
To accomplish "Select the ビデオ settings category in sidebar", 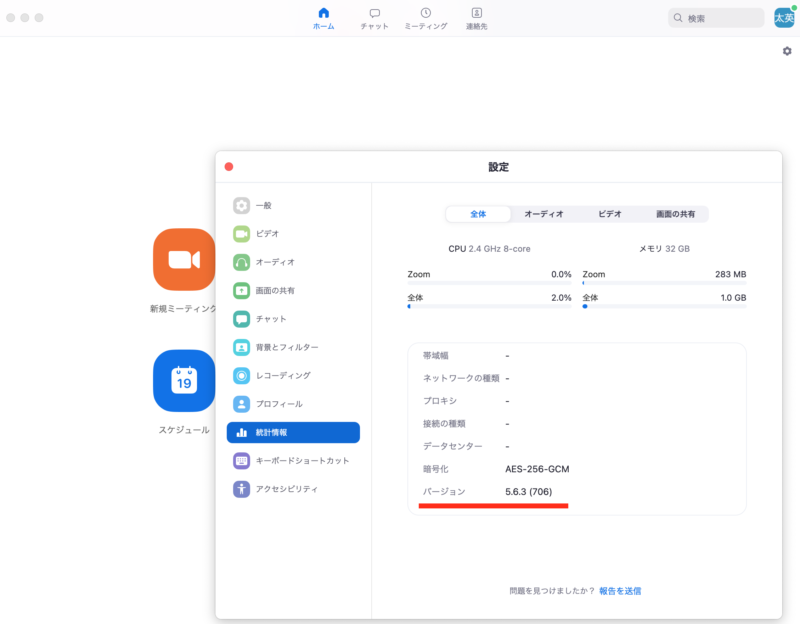I will pos(293,234).
